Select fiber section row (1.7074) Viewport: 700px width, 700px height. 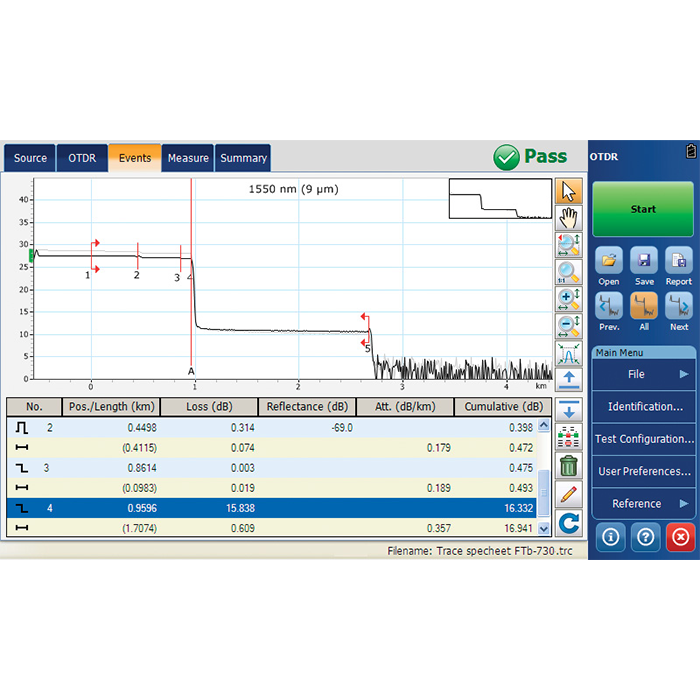coord(271,528)
